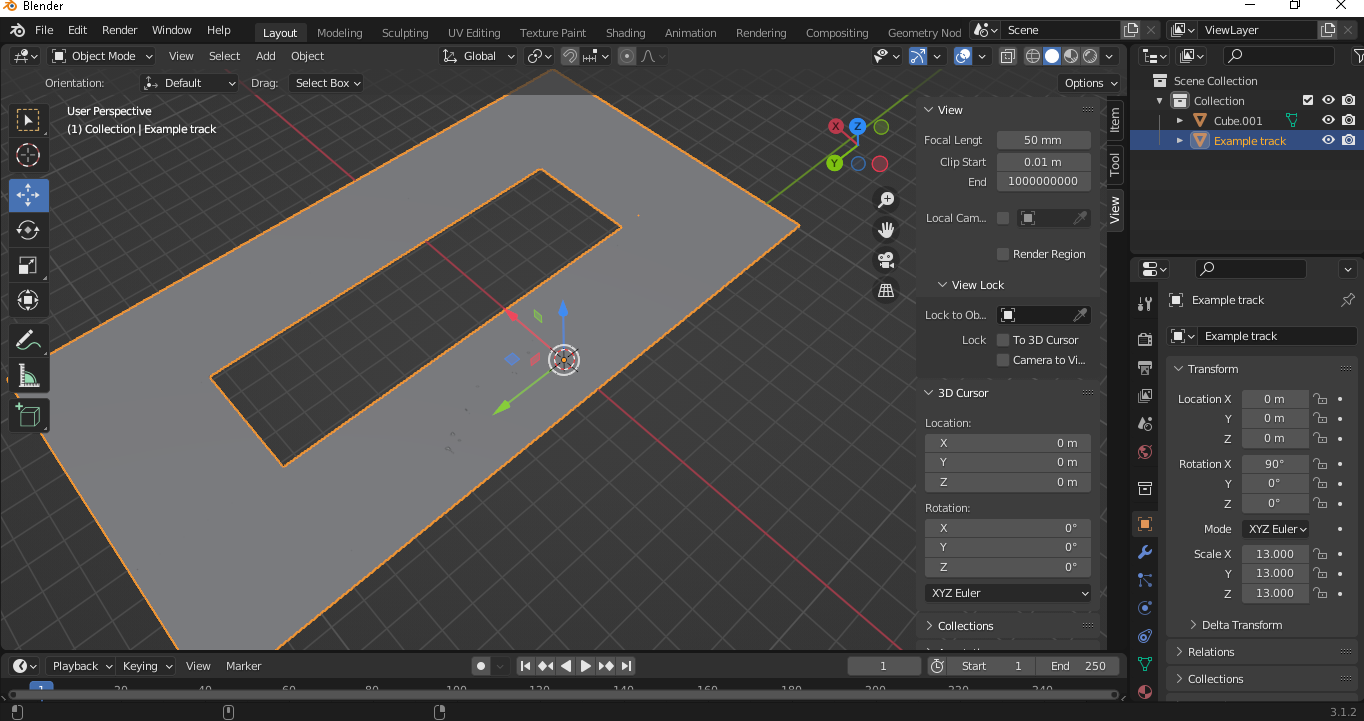Pick the Transform tool
This screenshot has width=1364, height=721.
coord(29,300)
